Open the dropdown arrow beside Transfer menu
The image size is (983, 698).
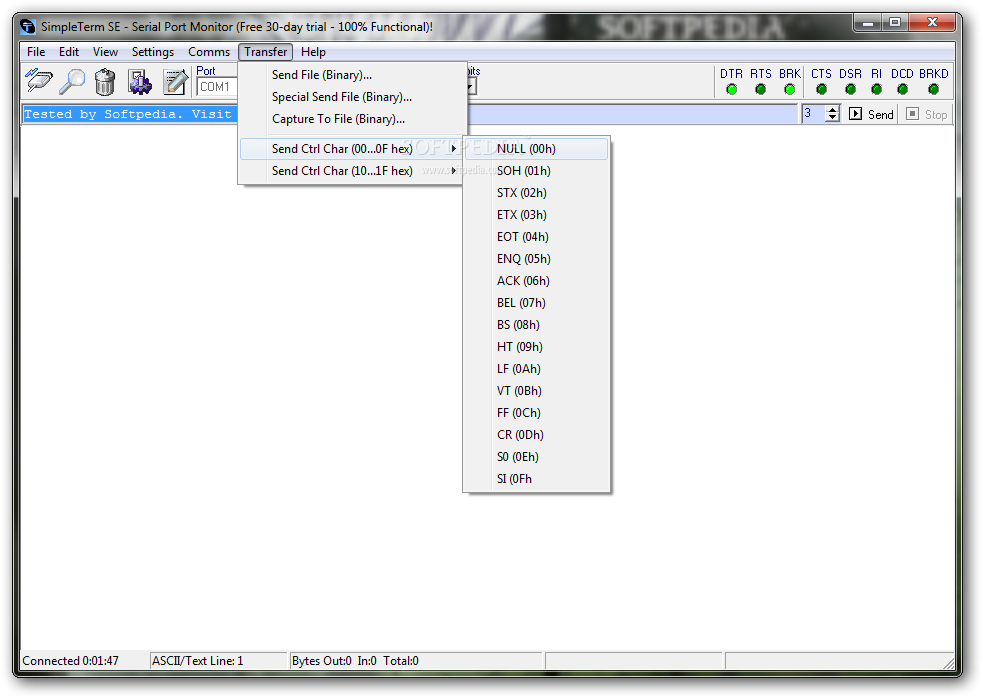click(471, 87)
